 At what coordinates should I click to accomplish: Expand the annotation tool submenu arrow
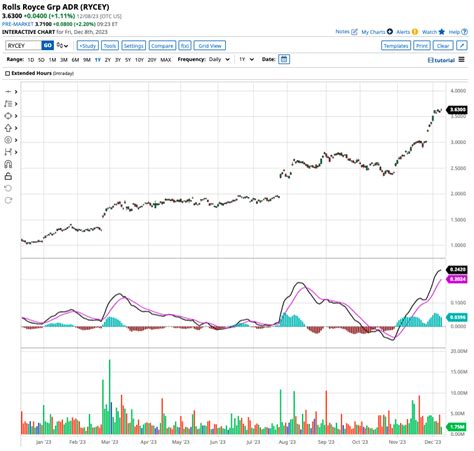coord(16,104)
